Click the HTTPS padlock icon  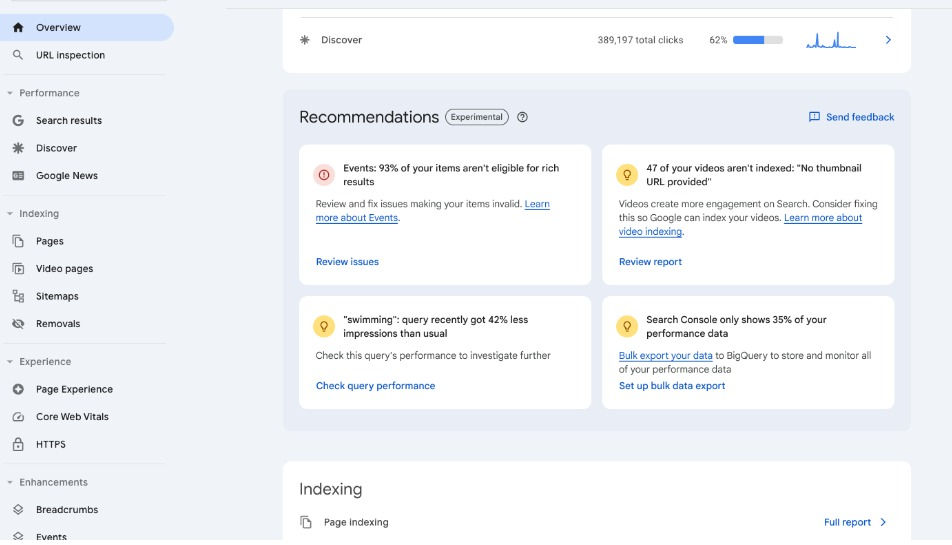point(18,444)
